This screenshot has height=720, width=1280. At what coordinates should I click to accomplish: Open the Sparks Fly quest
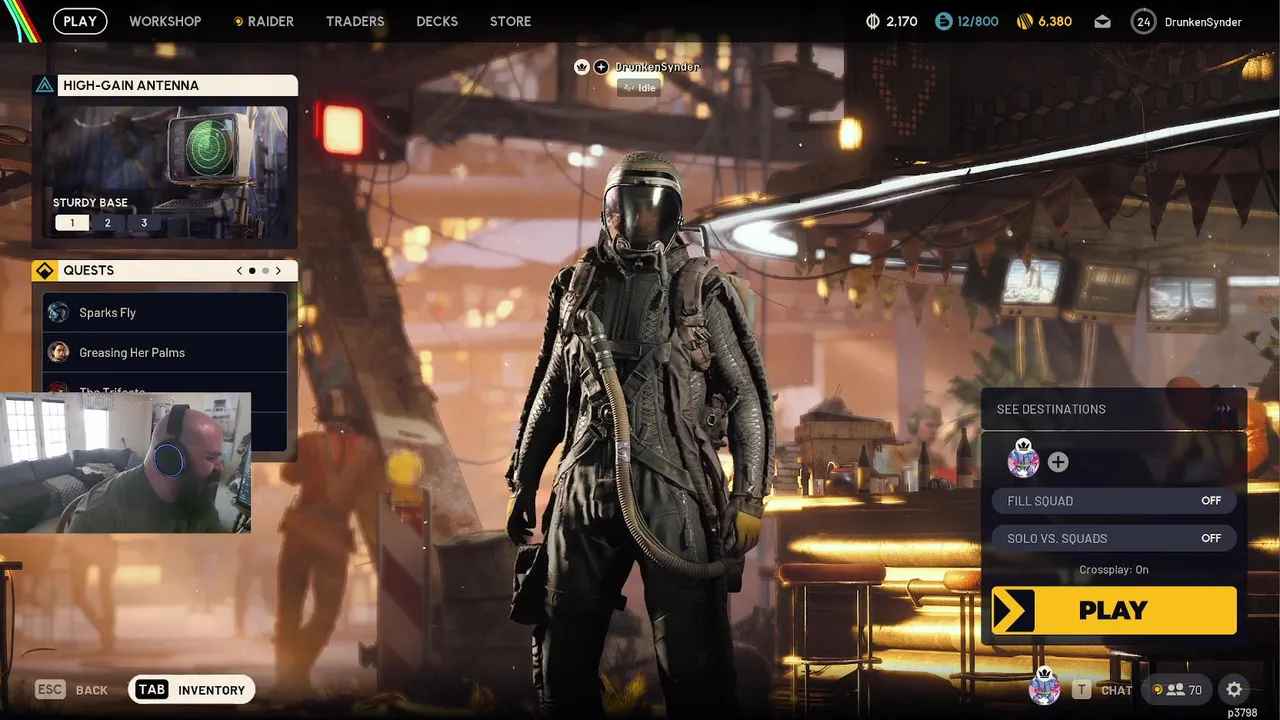pyautogui.click(x=165, y=312)
